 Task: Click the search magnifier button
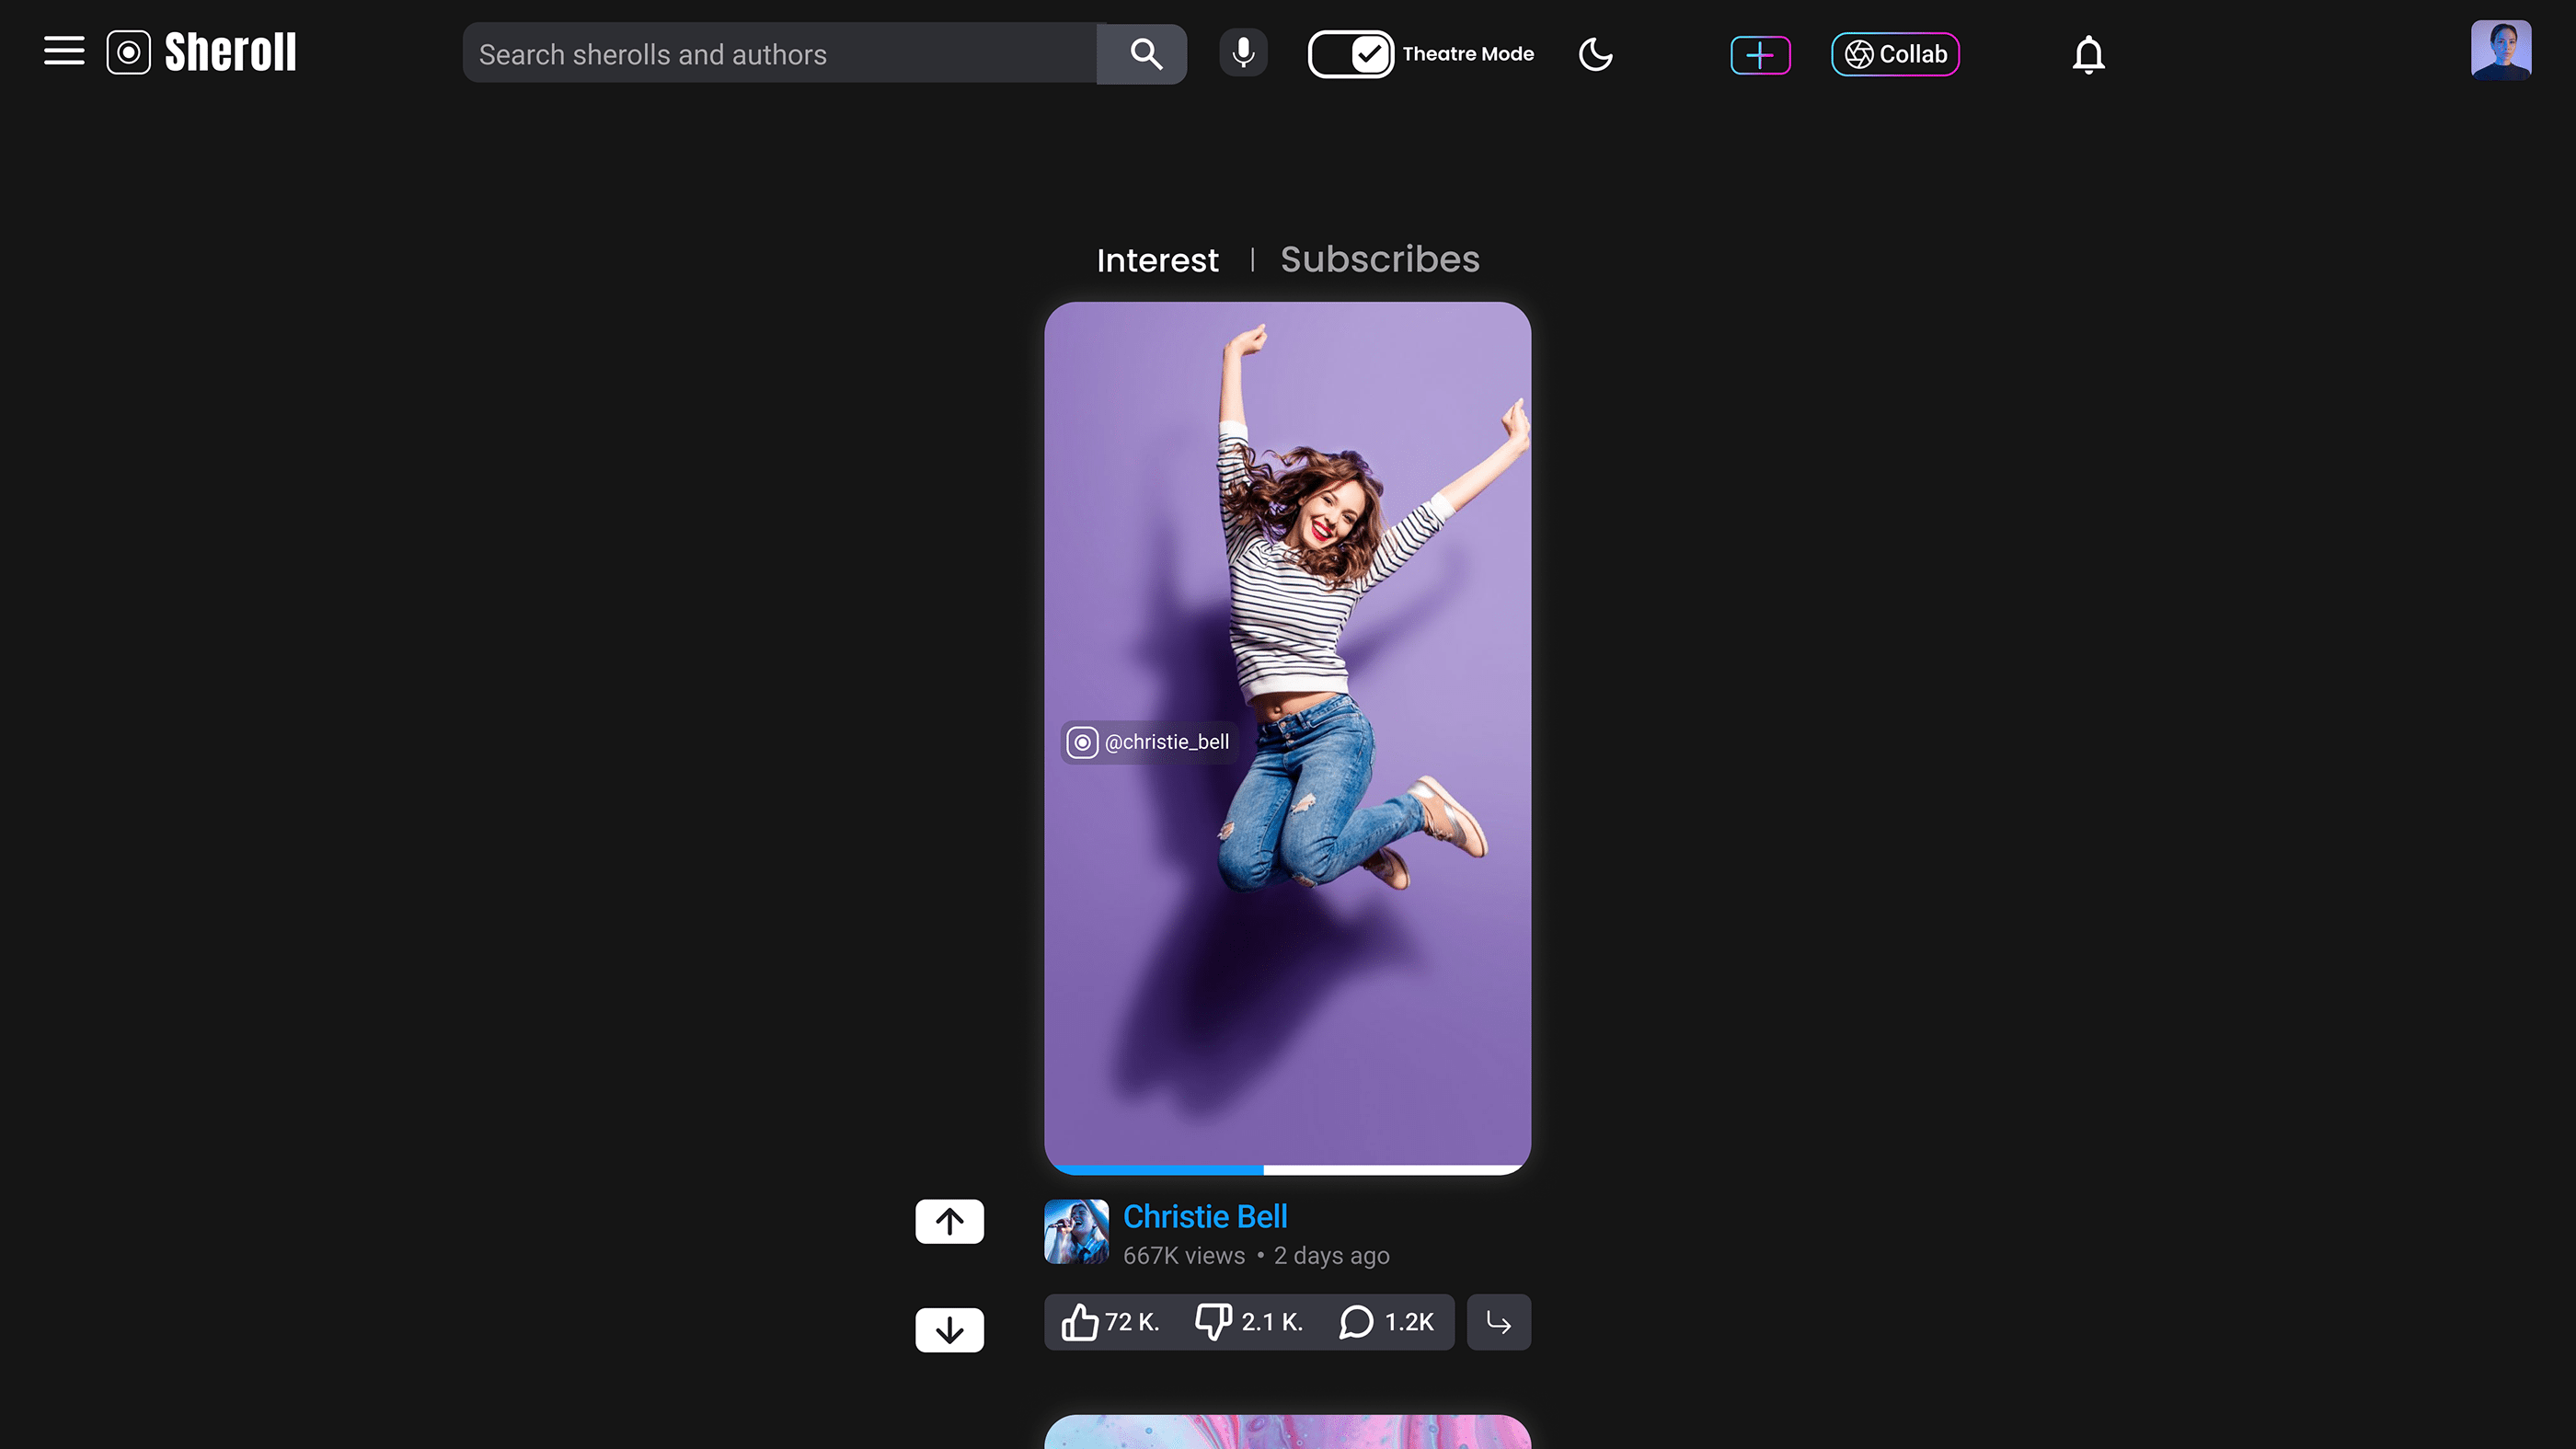pyautogui.click(x=1145, y=54)
